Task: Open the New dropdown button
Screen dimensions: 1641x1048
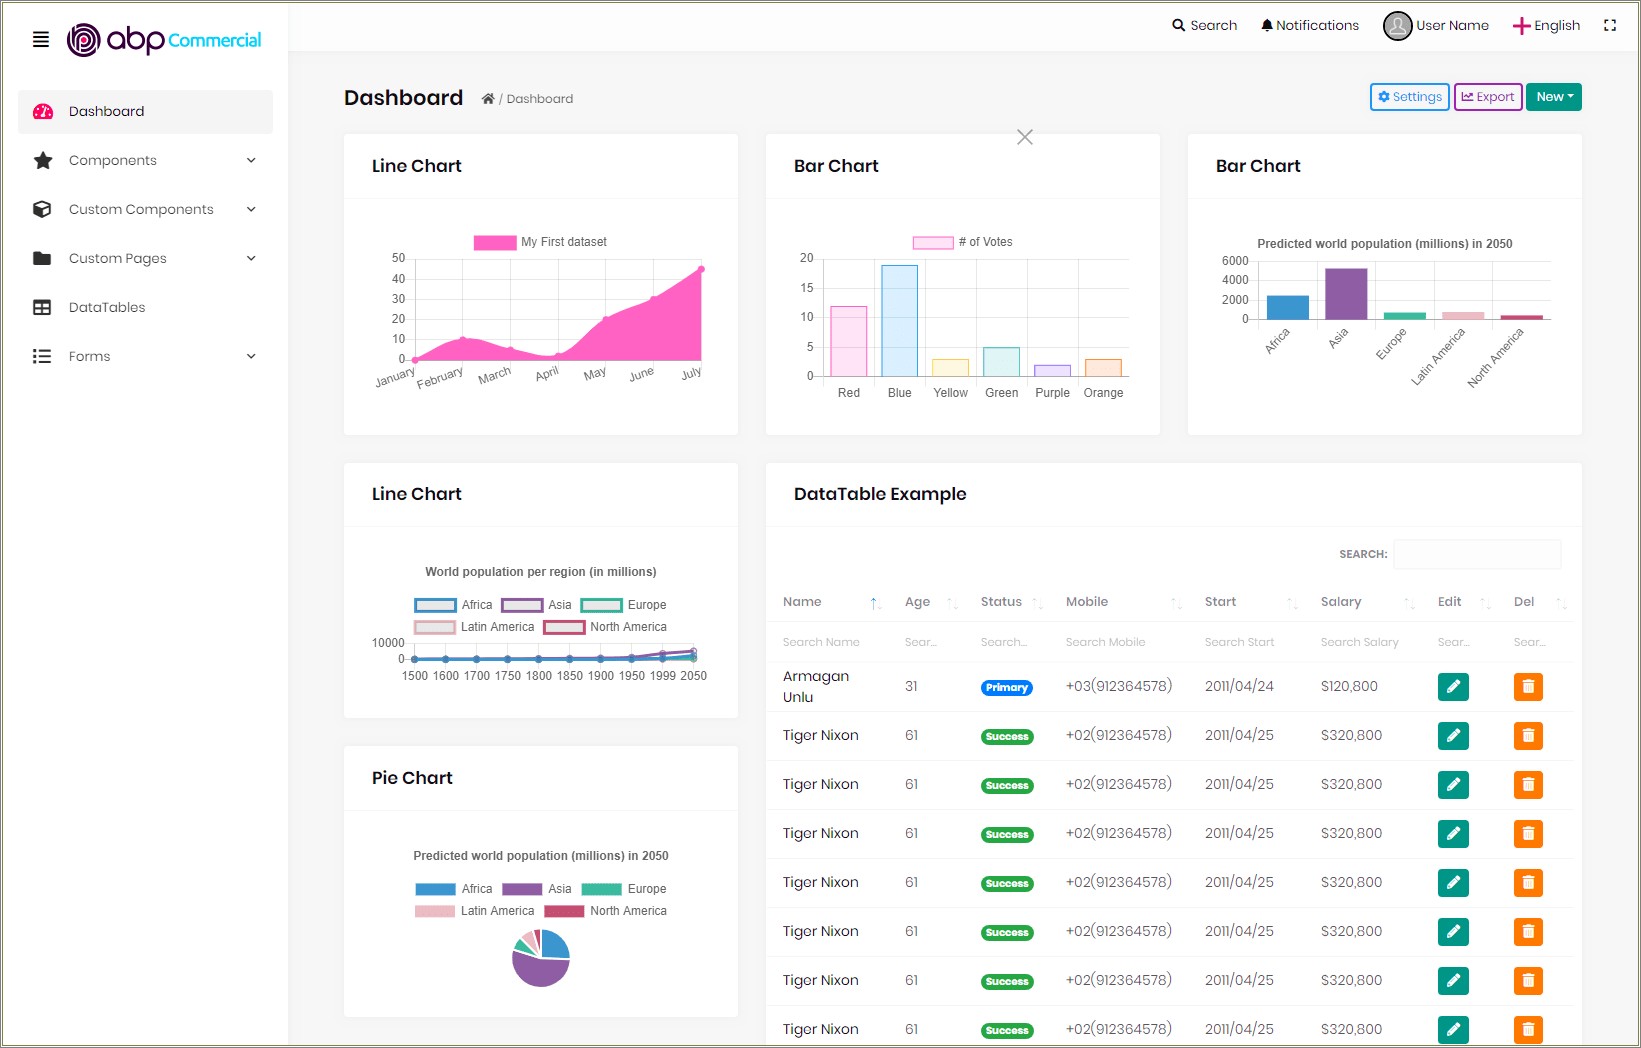Action: [1553, 97]
